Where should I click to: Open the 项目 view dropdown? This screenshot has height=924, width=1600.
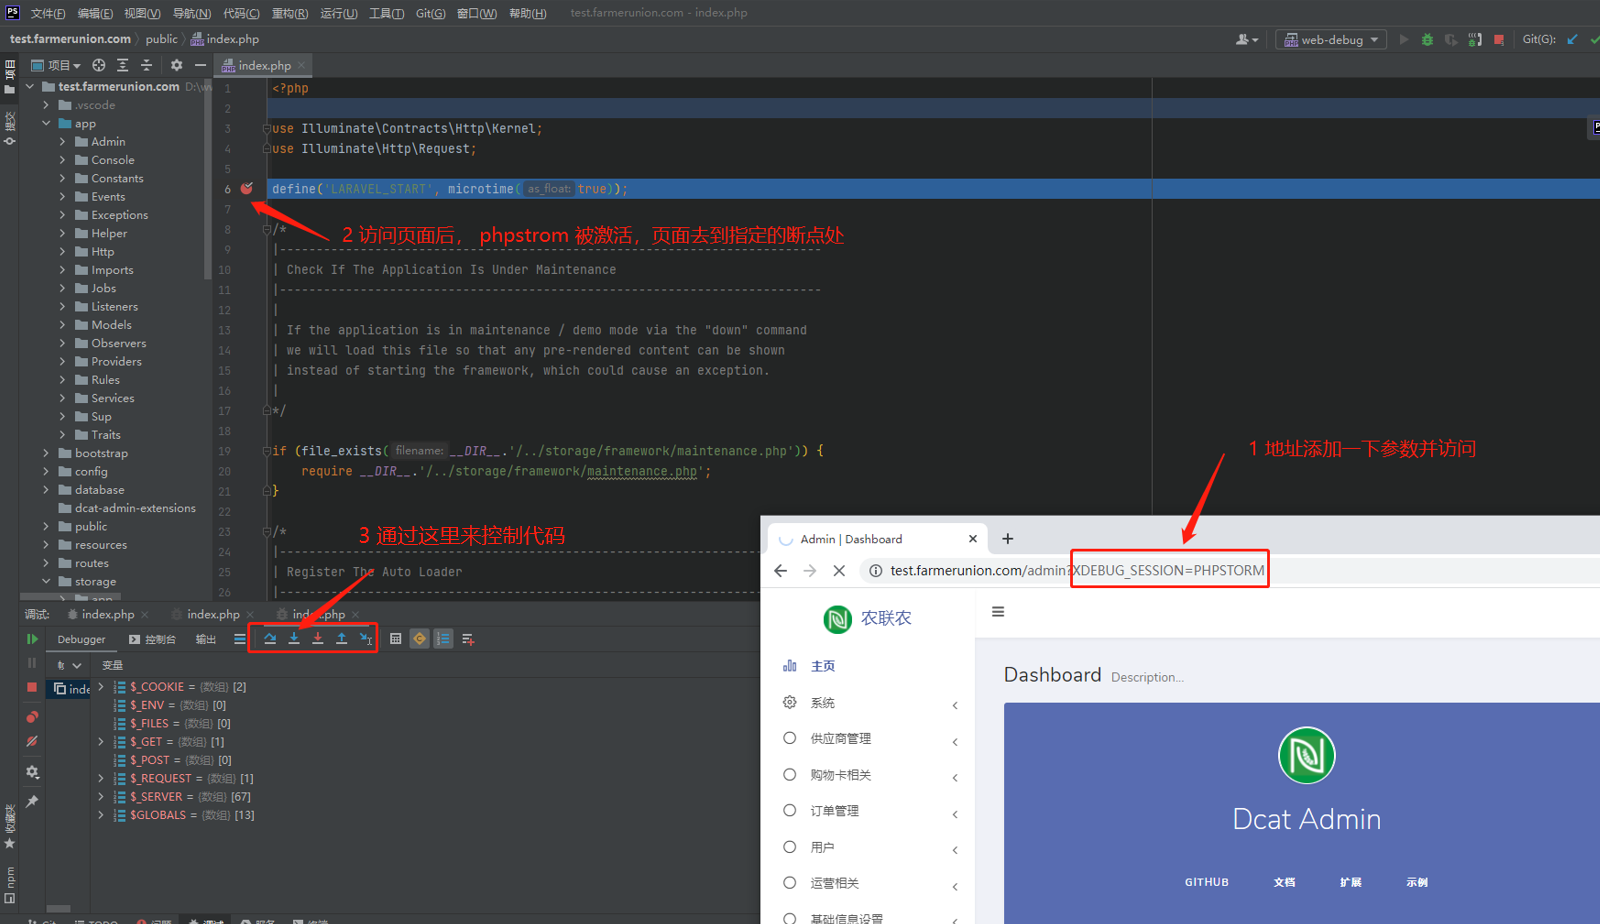point(56,65)
